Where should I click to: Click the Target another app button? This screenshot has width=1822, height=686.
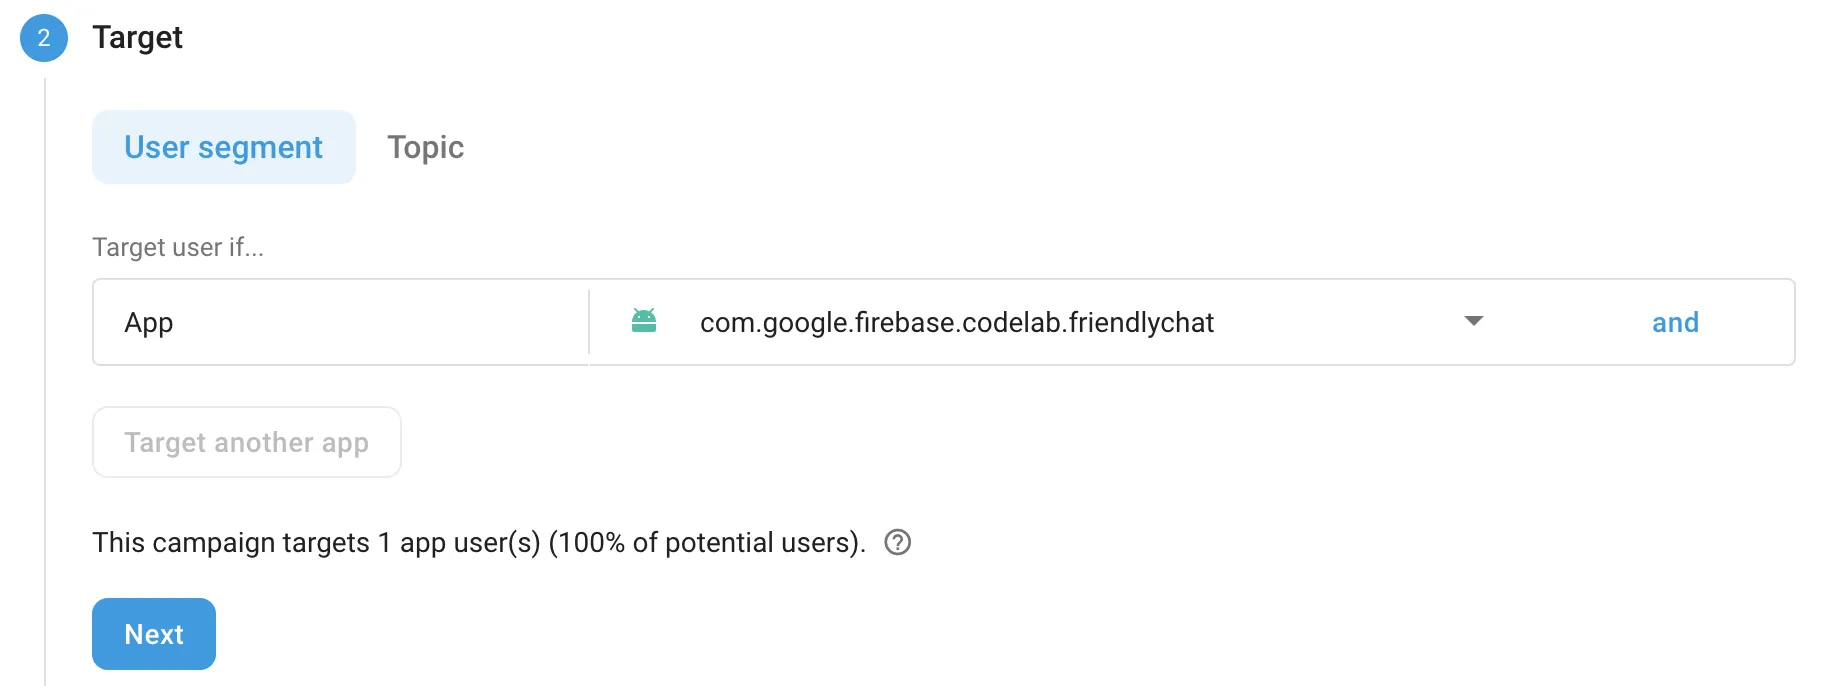click(x=246, y=442)
